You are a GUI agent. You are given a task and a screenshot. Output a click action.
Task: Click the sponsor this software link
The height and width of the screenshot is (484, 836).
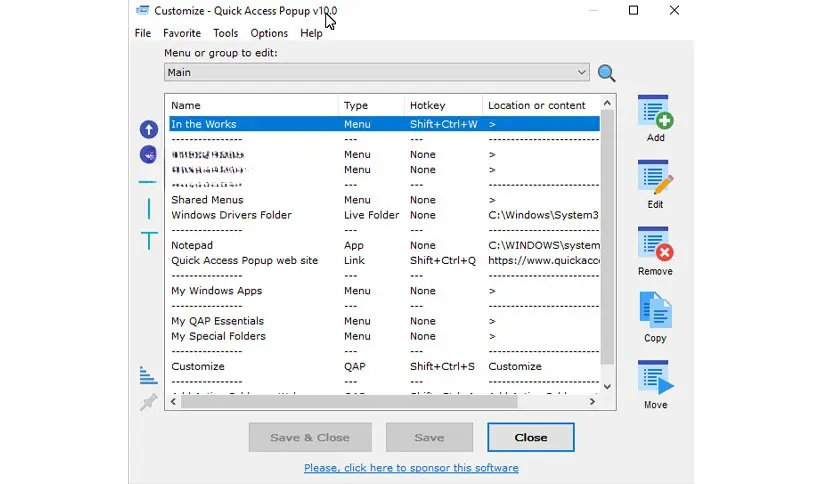pyautogui.click(x=411, y=468)
